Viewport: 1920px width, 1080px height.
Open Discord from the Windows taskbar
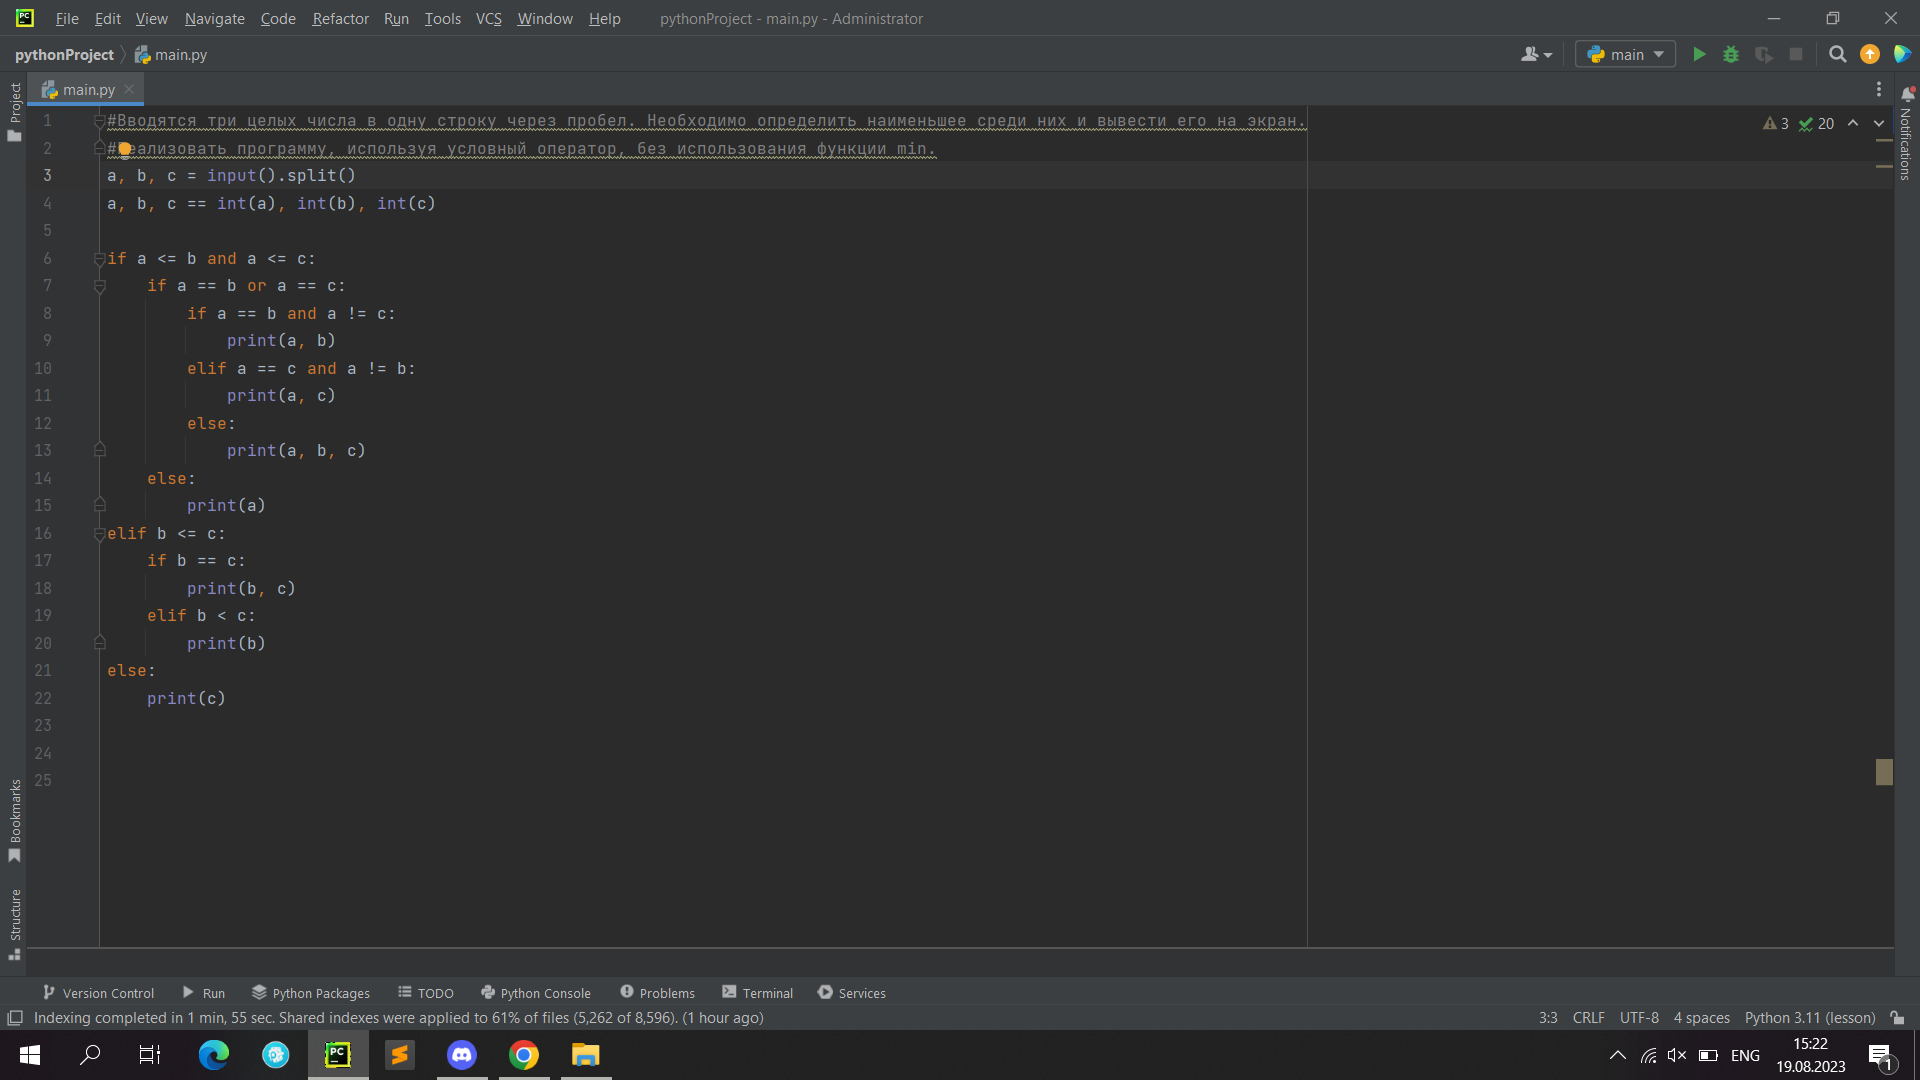click(462, 1055)
